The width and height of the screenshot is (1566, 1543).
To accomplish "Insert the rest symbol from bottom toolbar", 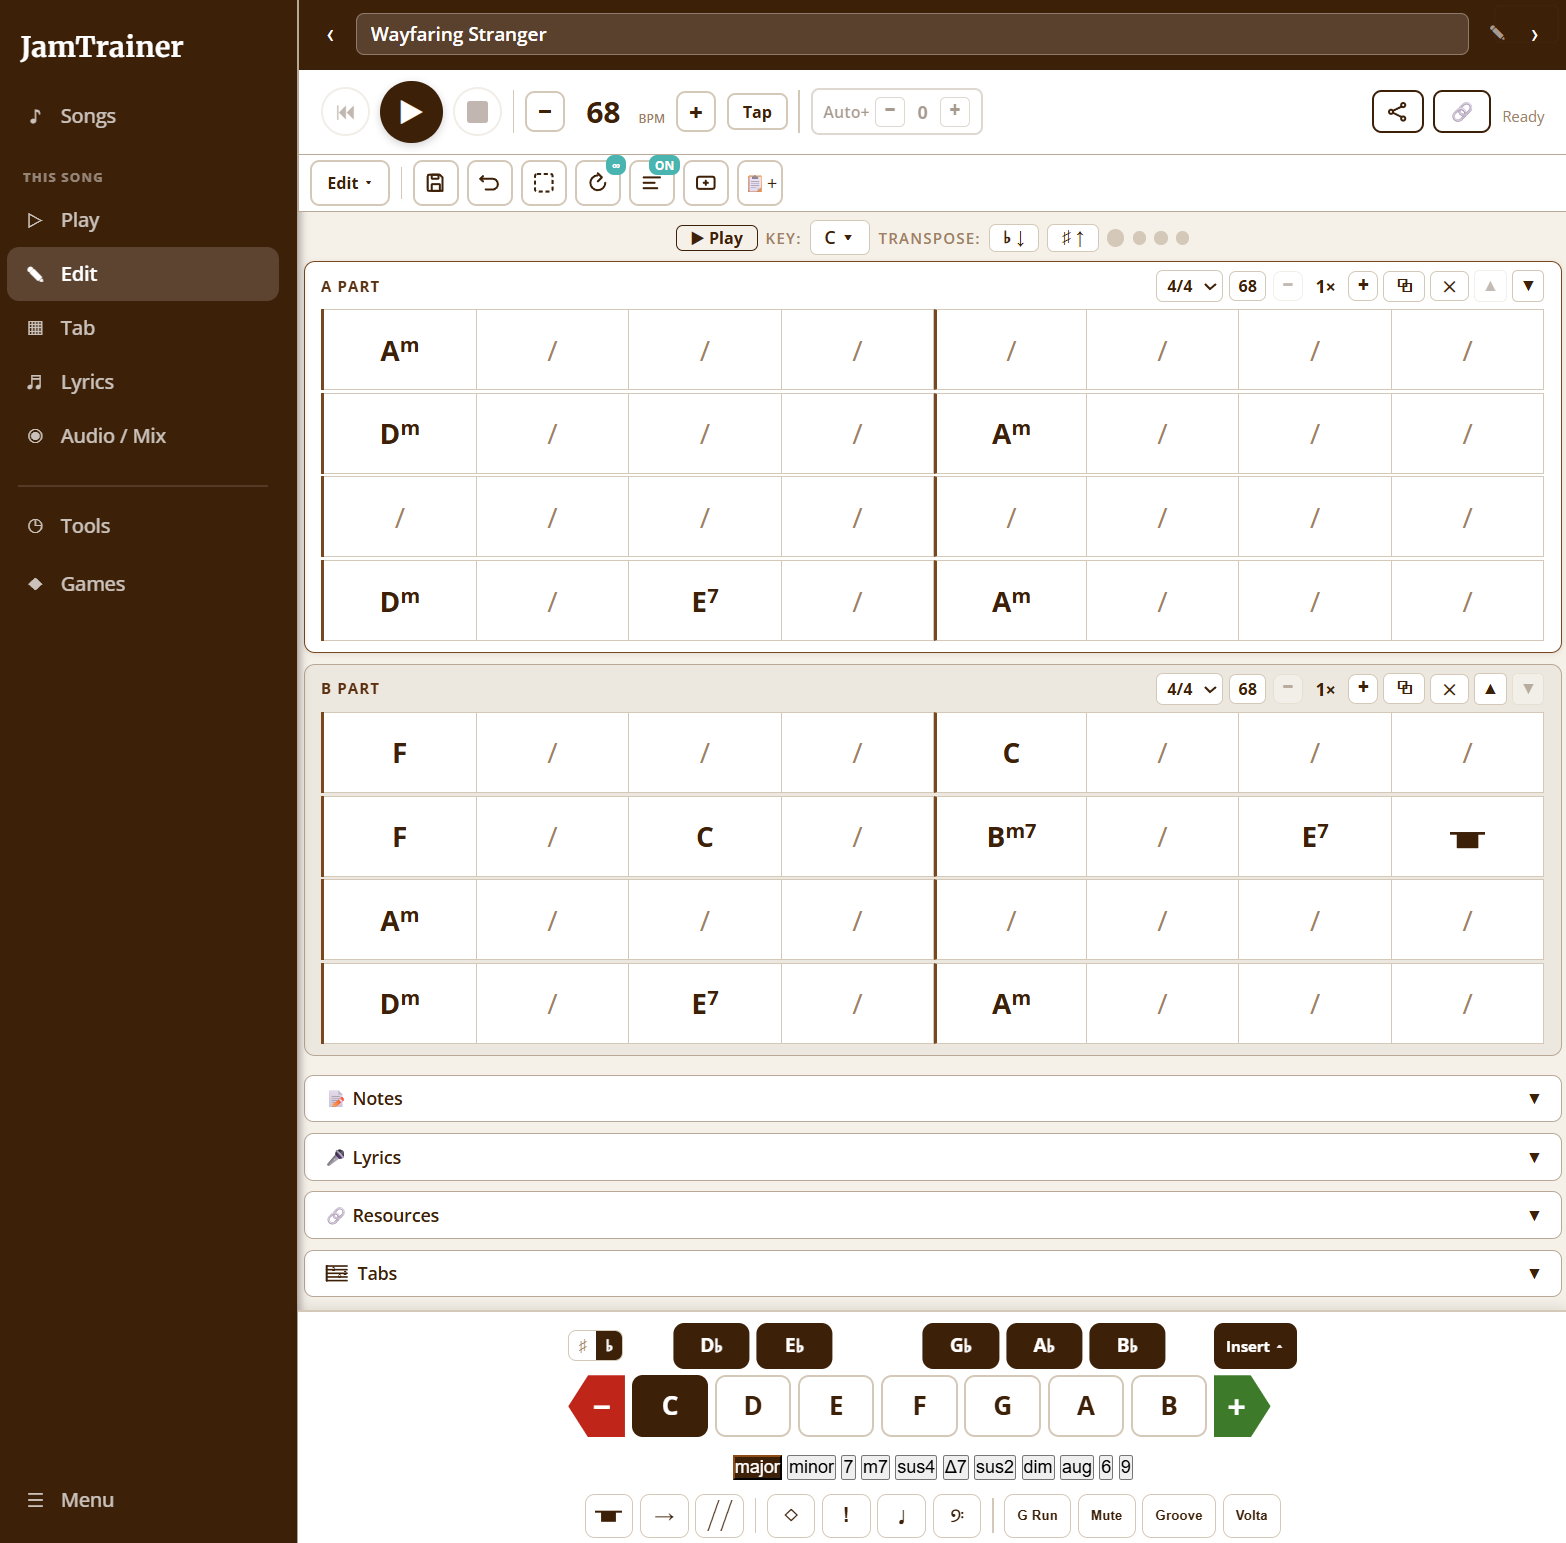I will (608, 1516).
